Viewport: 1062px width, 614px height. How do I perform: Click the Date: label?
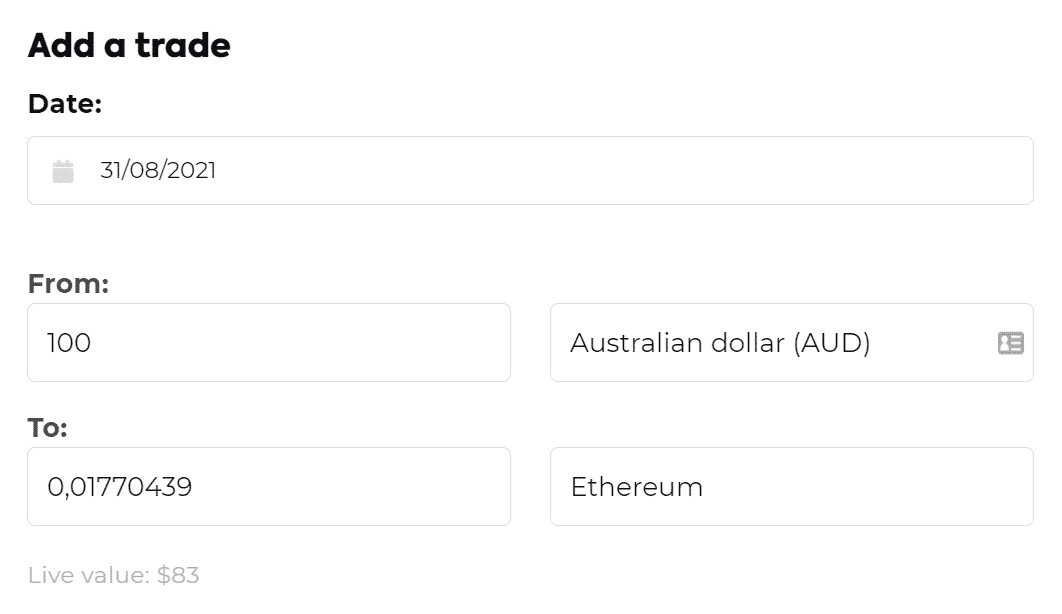click(65, 103)
